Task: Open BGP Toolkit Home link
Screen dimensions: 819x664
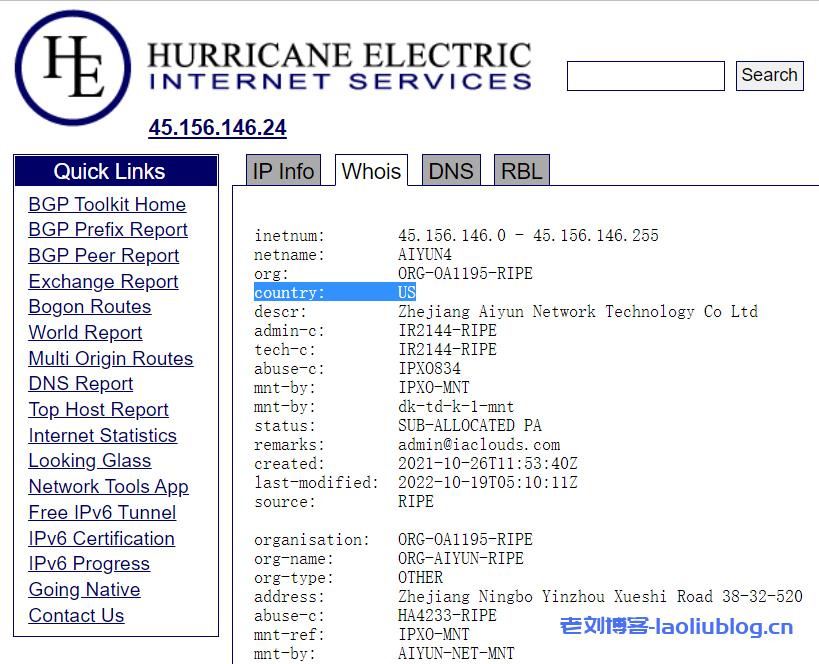Action: [107, 205]
